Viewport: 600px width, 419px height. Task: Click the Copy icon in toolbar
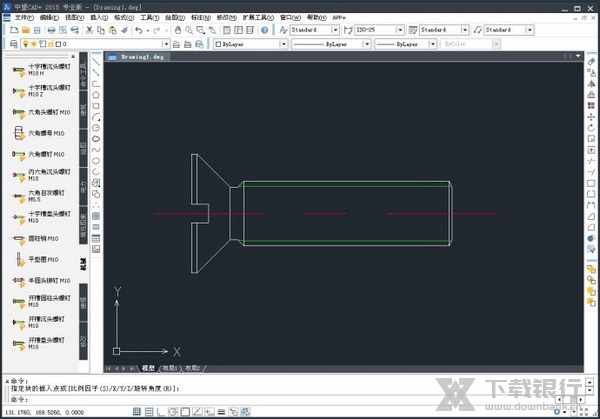(101, 30)
